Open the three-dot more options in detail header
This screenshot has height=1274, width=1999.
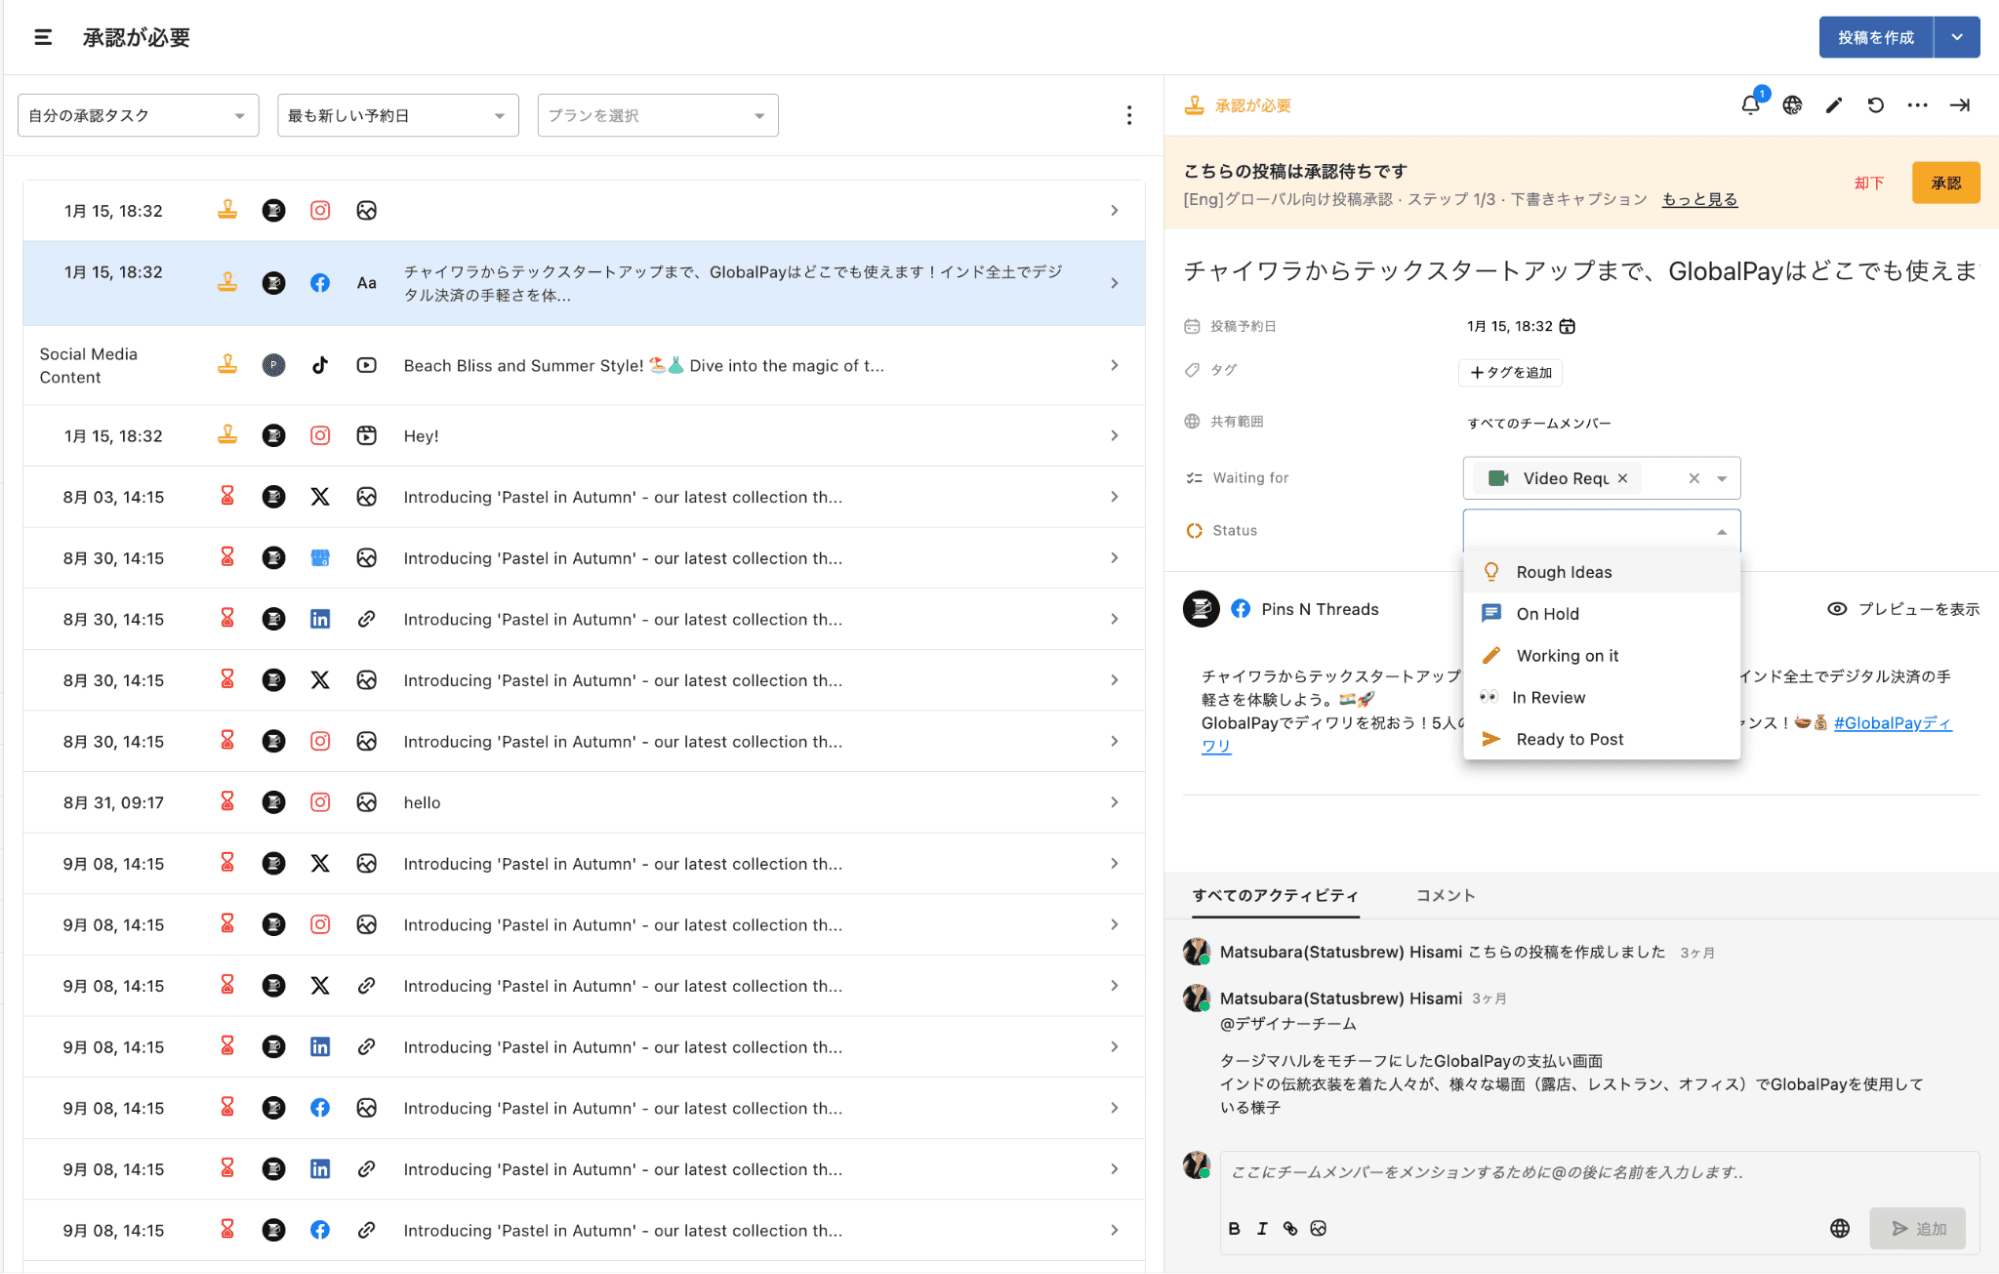coord(1917,105)
